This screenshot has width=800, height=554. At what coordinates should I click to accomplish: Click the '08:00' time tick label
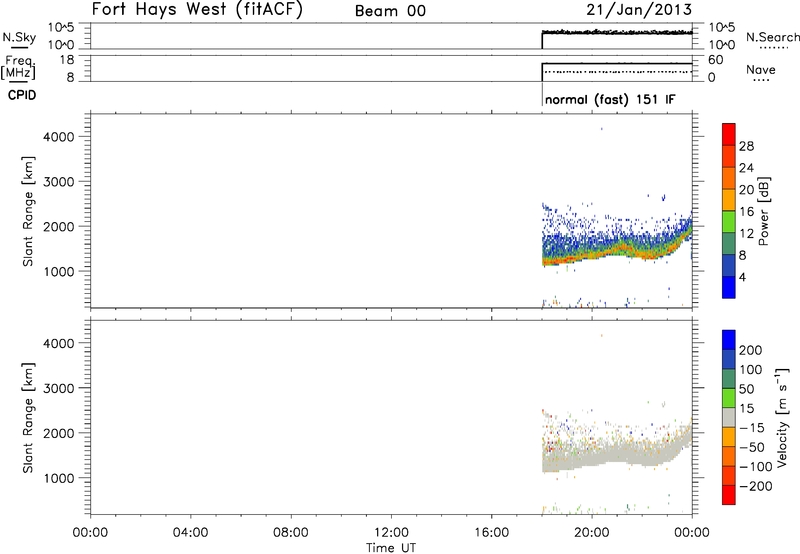pyautogui.click(x=290, y=533)
